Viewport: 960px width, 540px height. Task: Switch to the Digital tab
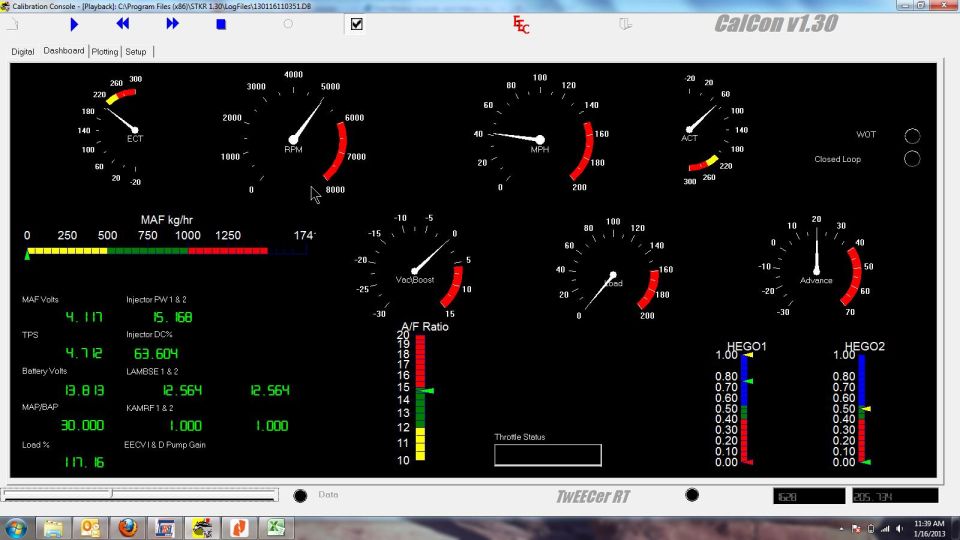(23, 52)
